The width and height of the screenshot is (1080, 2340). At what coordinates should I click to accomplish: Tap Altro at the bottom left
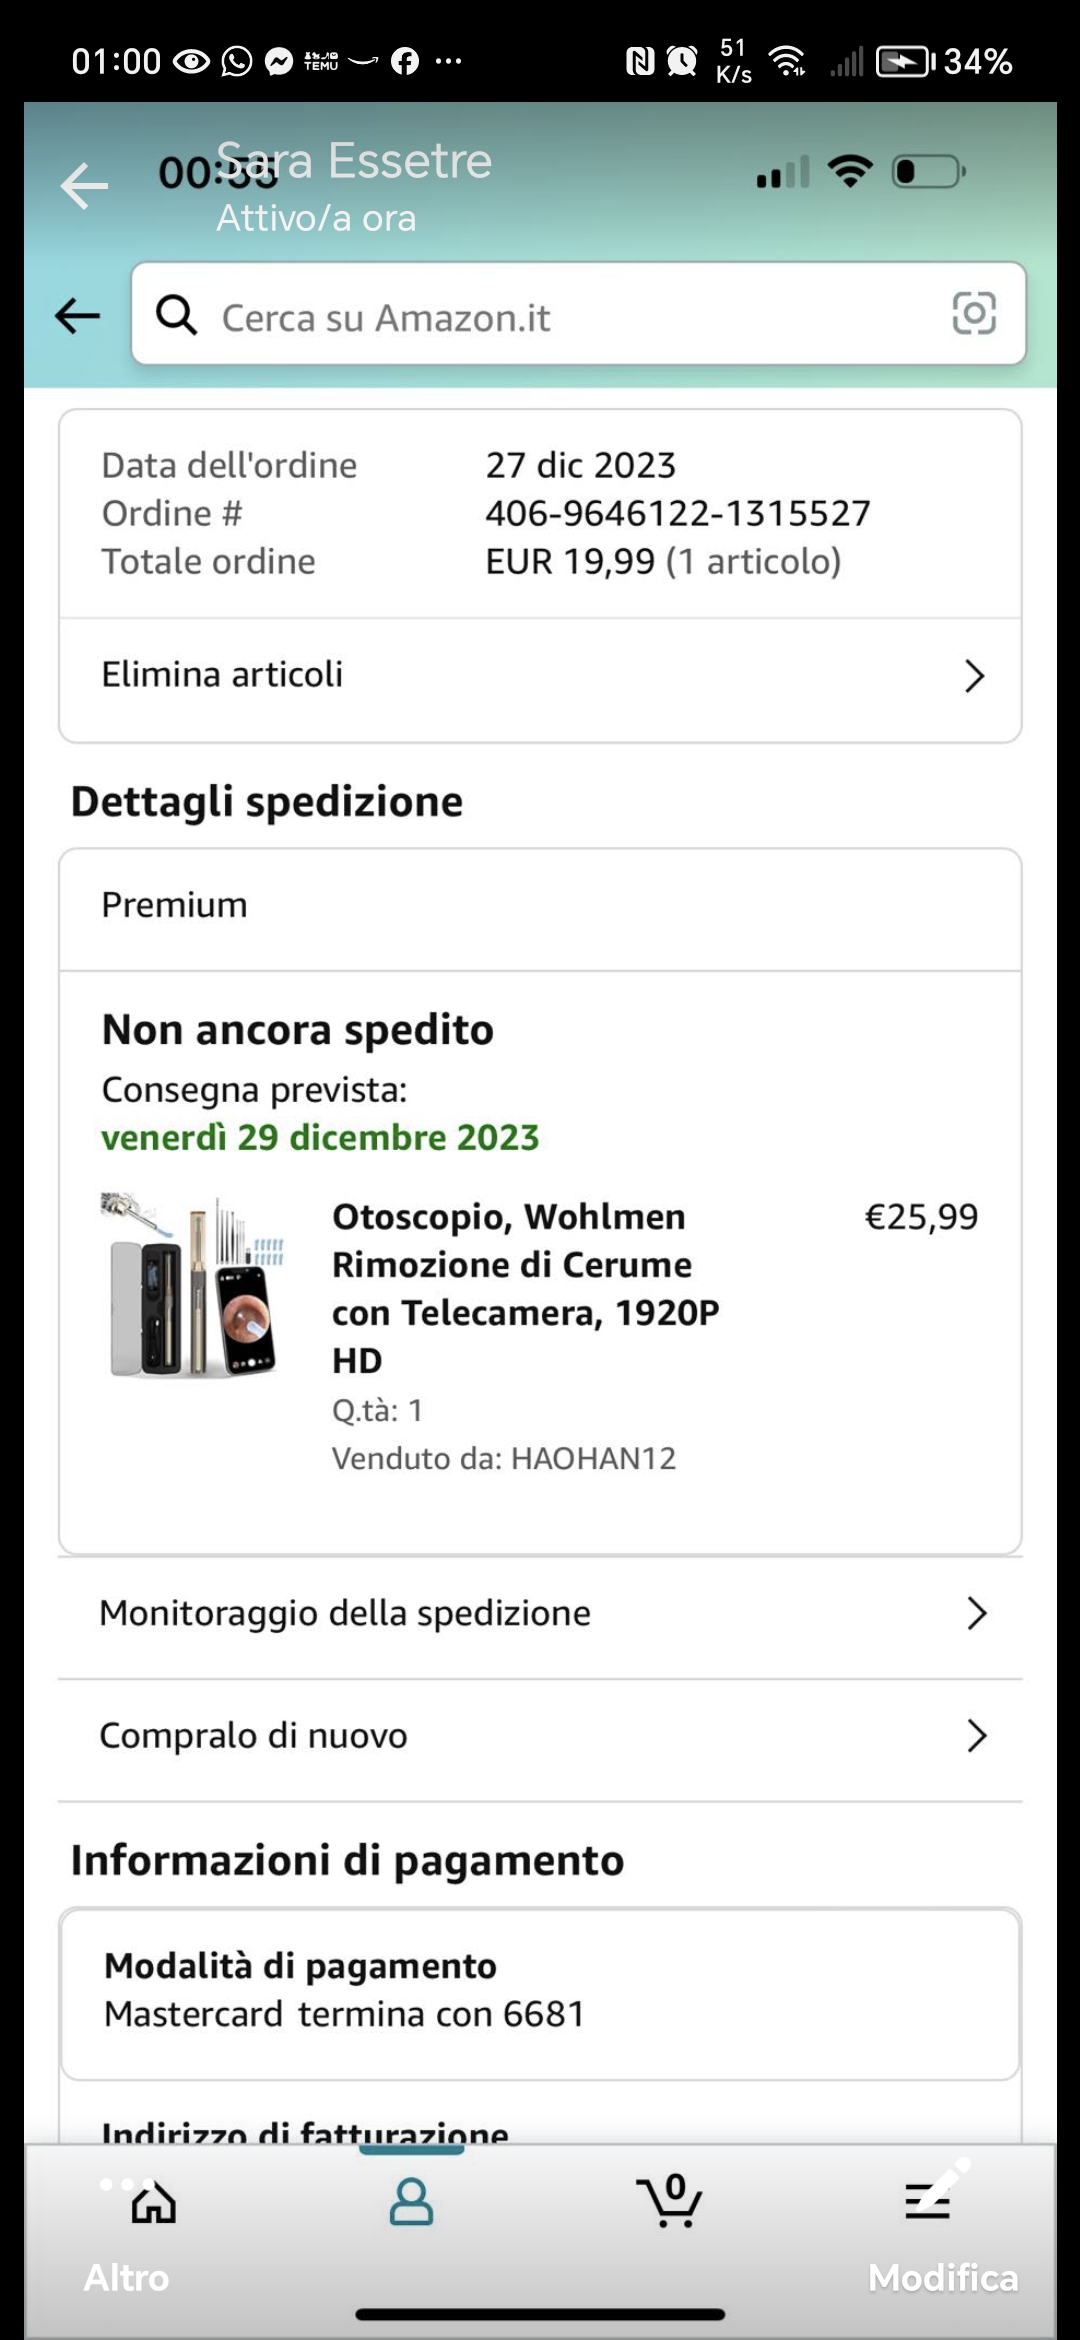tap(126, 2278)
